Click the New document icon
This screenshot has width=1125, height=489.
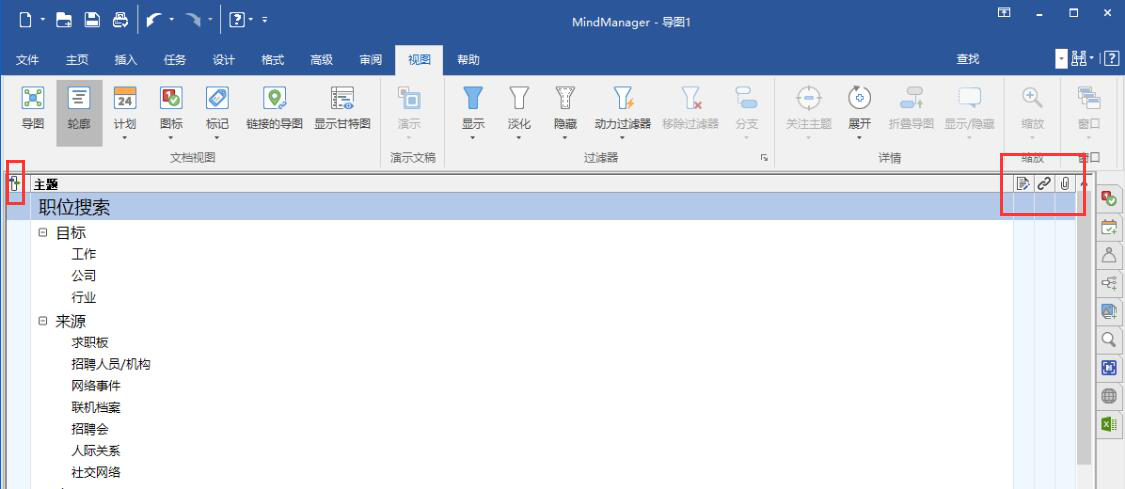coord(26,20)
